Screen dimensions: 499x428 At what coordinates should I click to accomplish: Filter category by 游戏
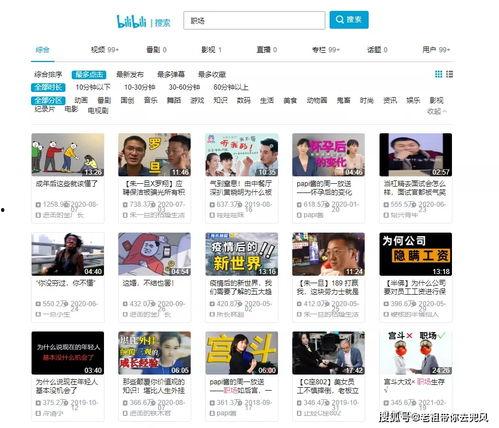coord(197,100)
